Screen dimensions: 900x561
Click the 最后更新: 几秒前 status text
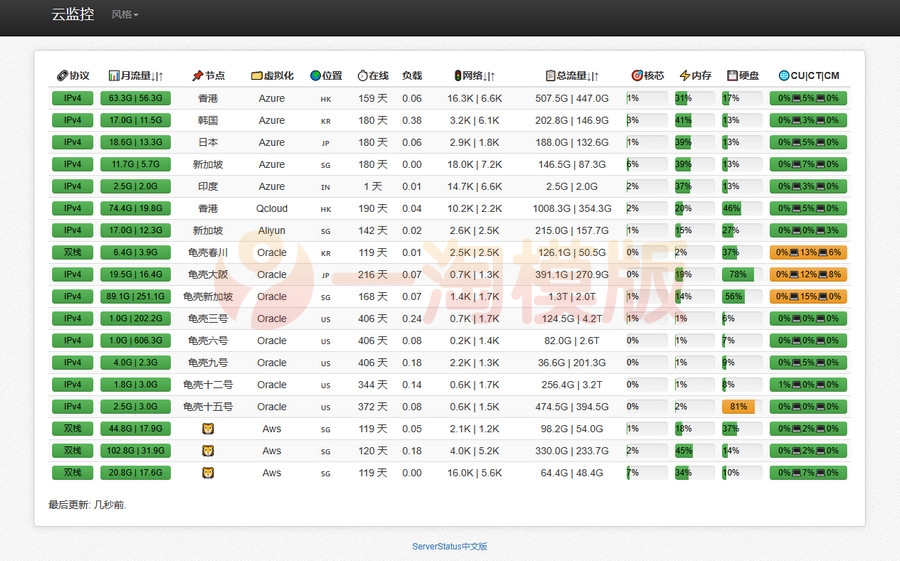(x=87, y=505)
